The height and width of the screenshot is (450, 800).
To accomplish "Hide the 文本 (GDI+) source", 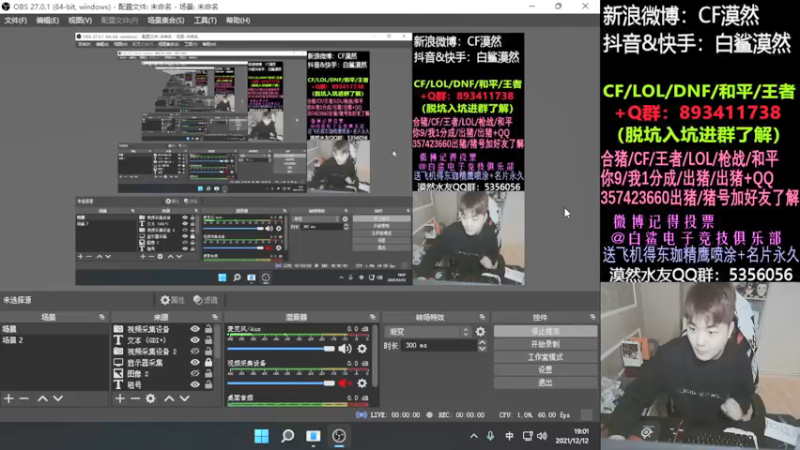I will click(195, 340).
